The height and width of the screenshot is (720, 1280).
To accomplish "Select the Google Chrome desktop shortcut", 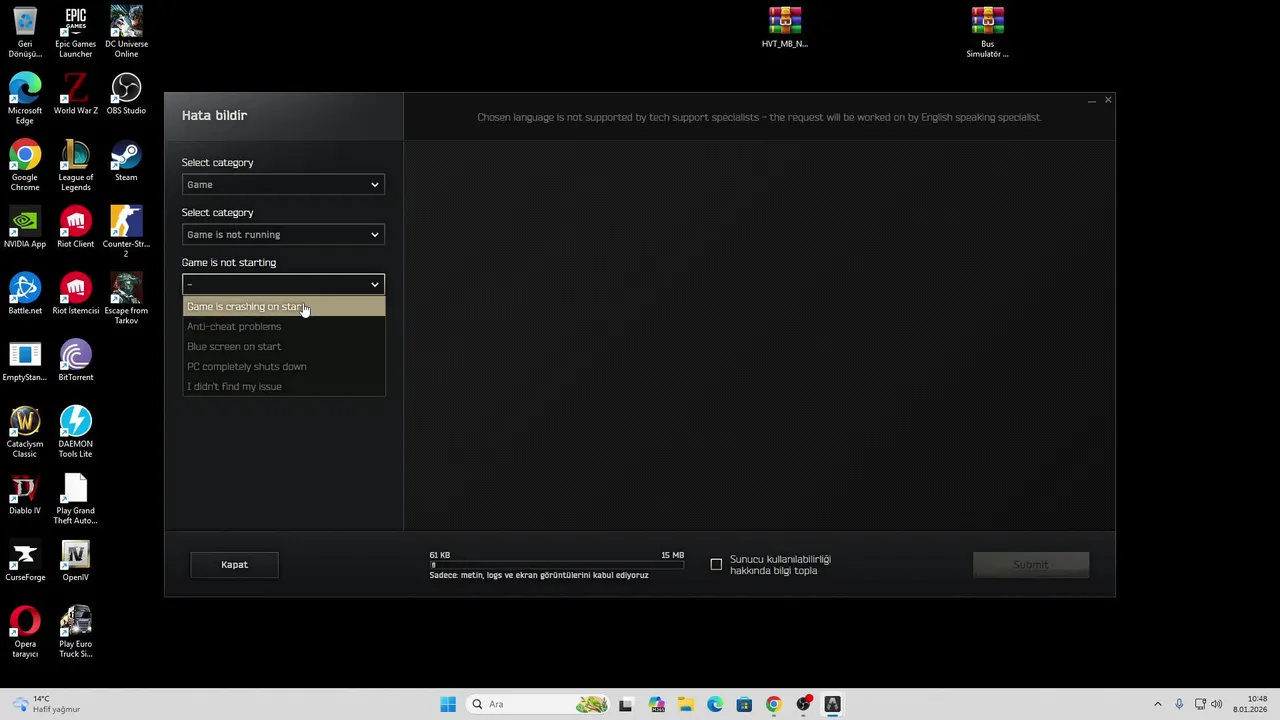I will [x=25, y=166].
